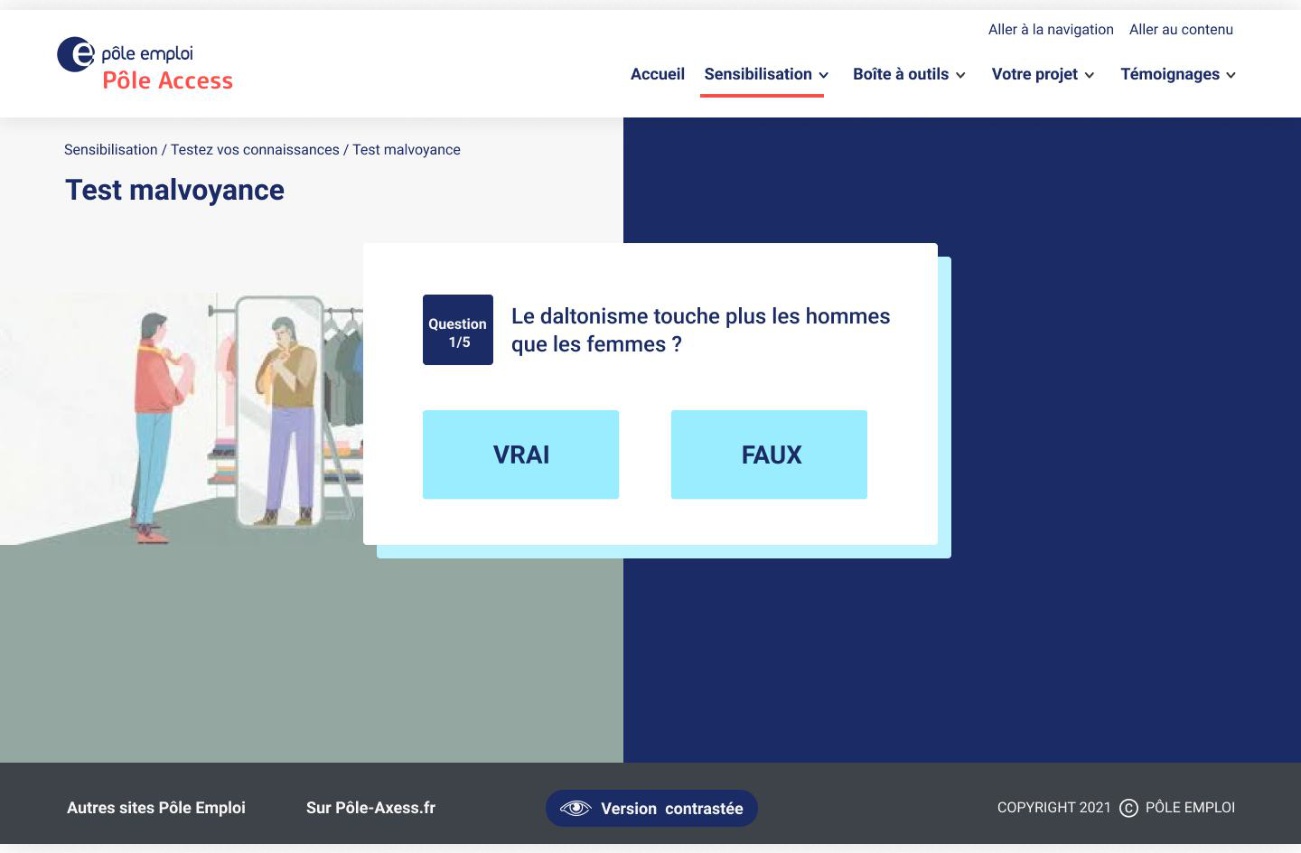Expand the Témoignages chevron

pos(1231,75)
